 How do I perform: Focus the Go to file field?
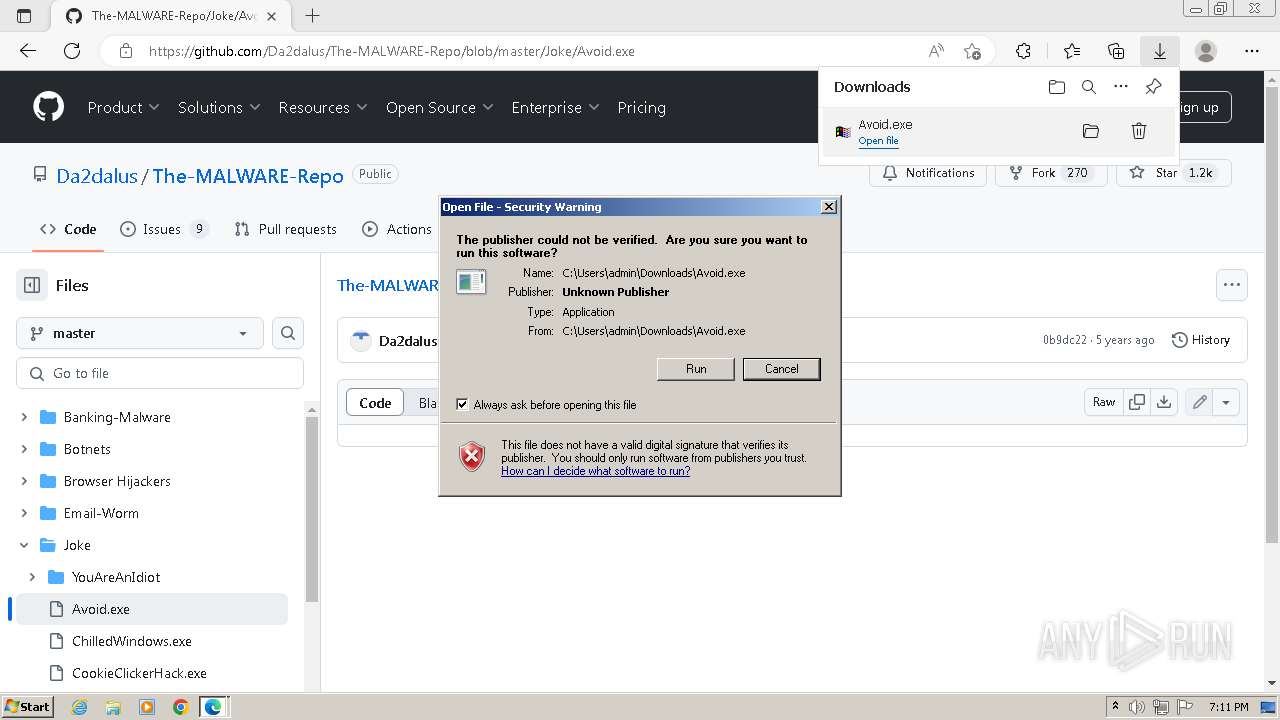[x=160, y=373]
